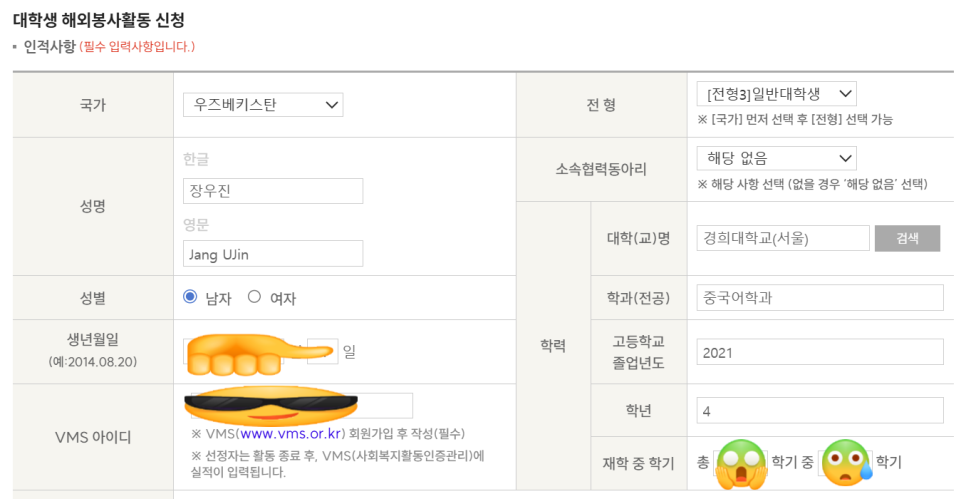Image resolution: width=966 pixels, height=499 pixels.
Task: Click the dropdown arrow on the 국가 selector
Action: [331, 105]
